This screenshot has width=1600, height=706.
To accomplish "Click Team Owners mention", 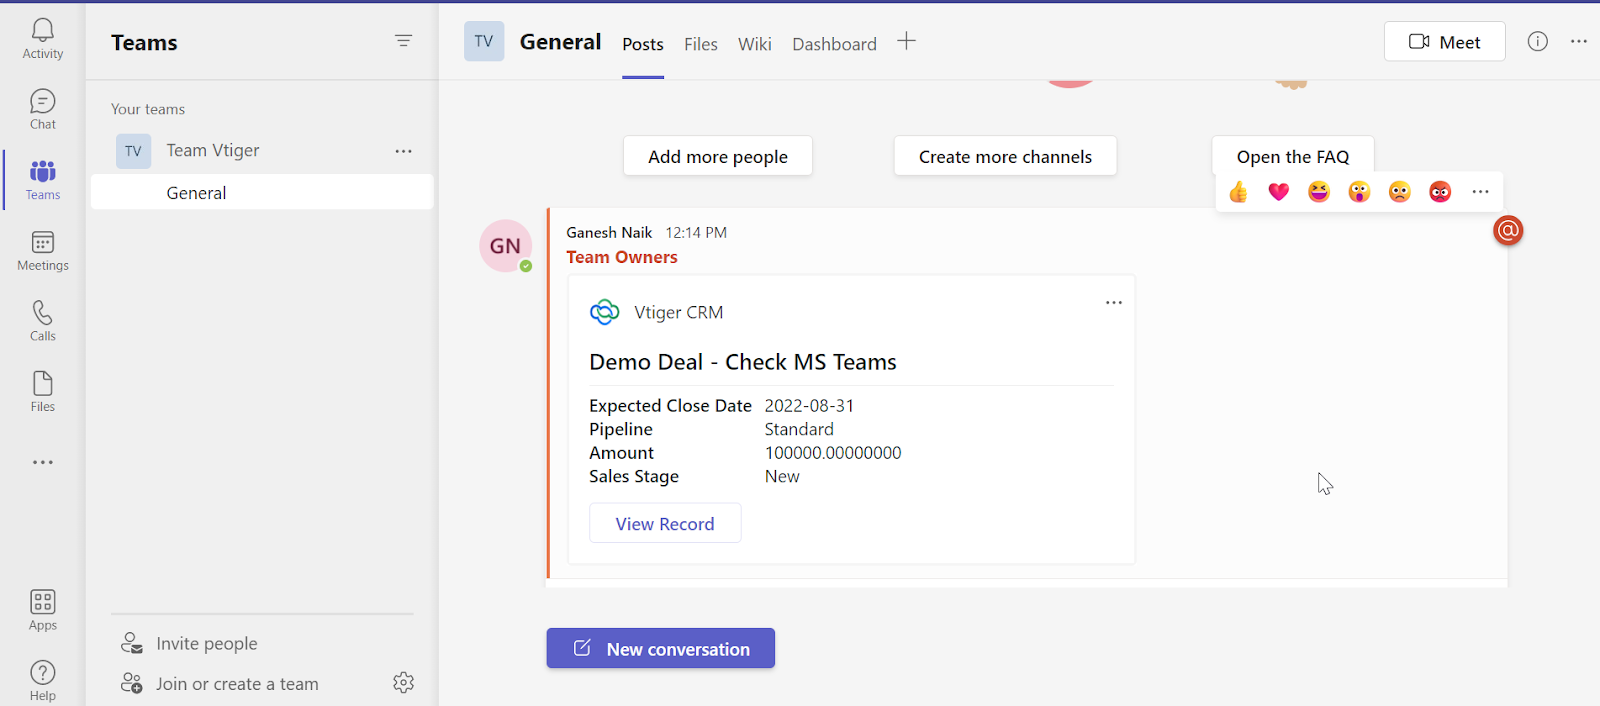I will (622, 258).
